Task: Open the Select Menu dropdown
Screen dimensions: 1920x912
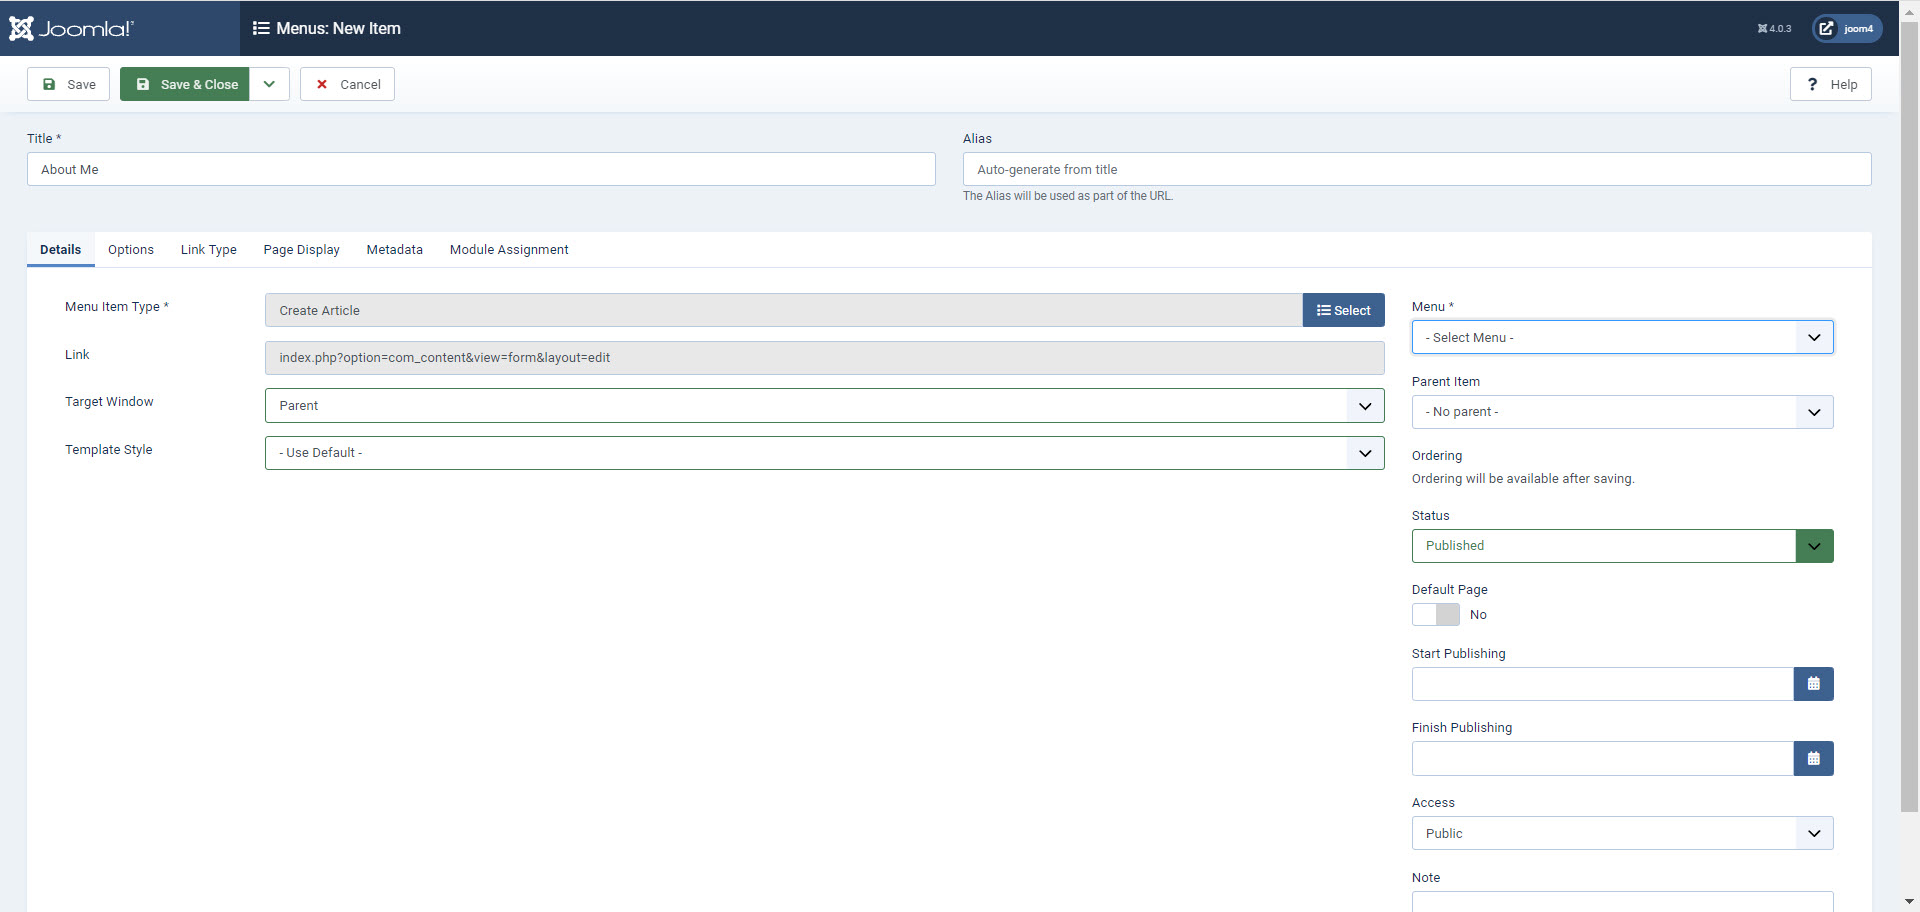Action: 1621,337
